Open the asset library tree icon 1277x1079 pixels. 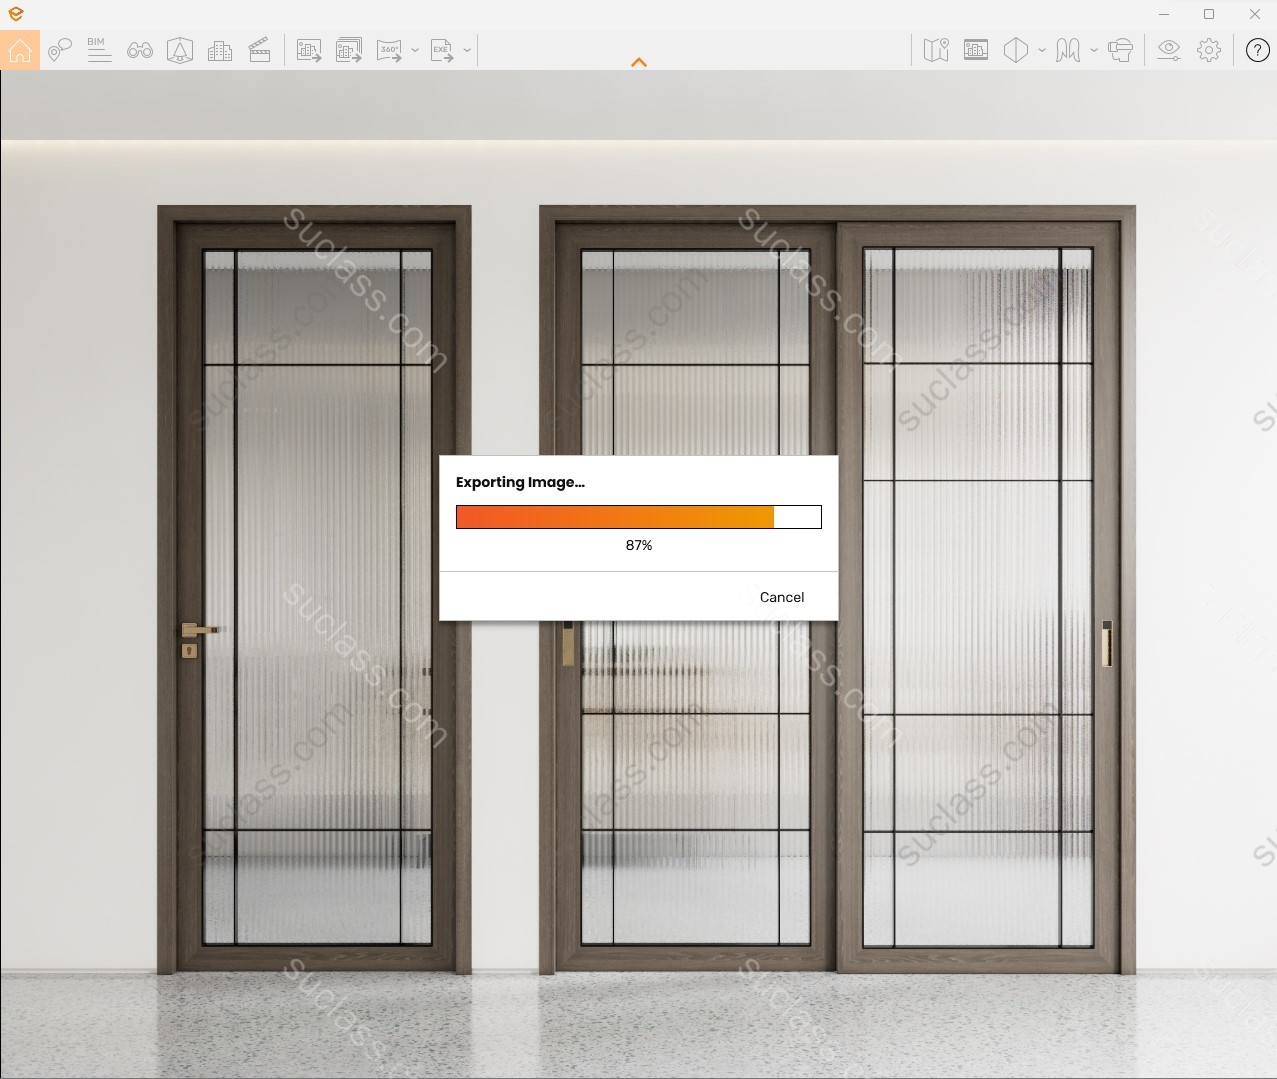pyautogui.click(x=180, y=50)
